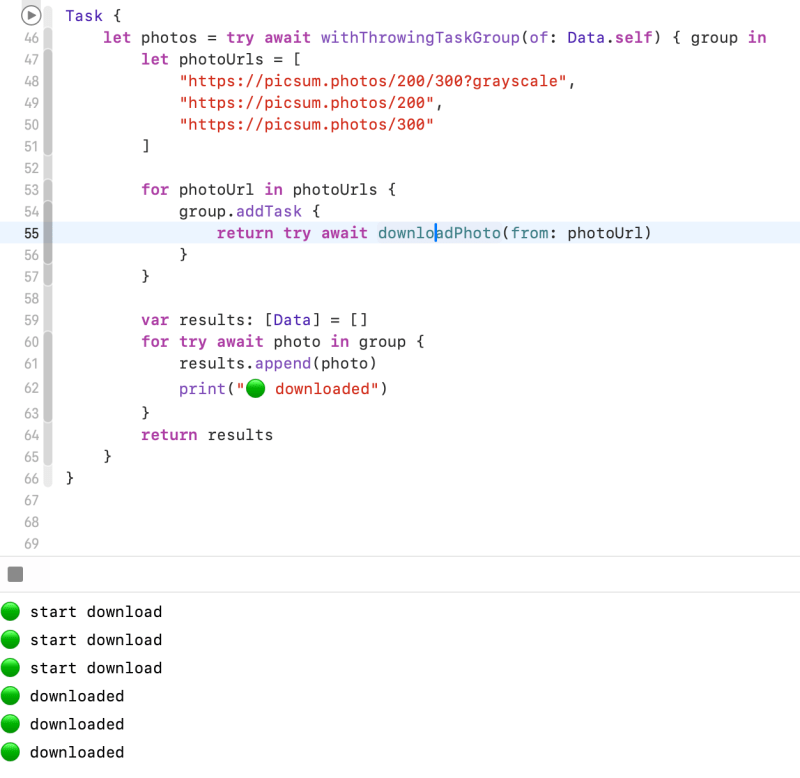800x778 pixels.
Task: Collapse the group.addTask closure at line 54
Action: [48, 212]
